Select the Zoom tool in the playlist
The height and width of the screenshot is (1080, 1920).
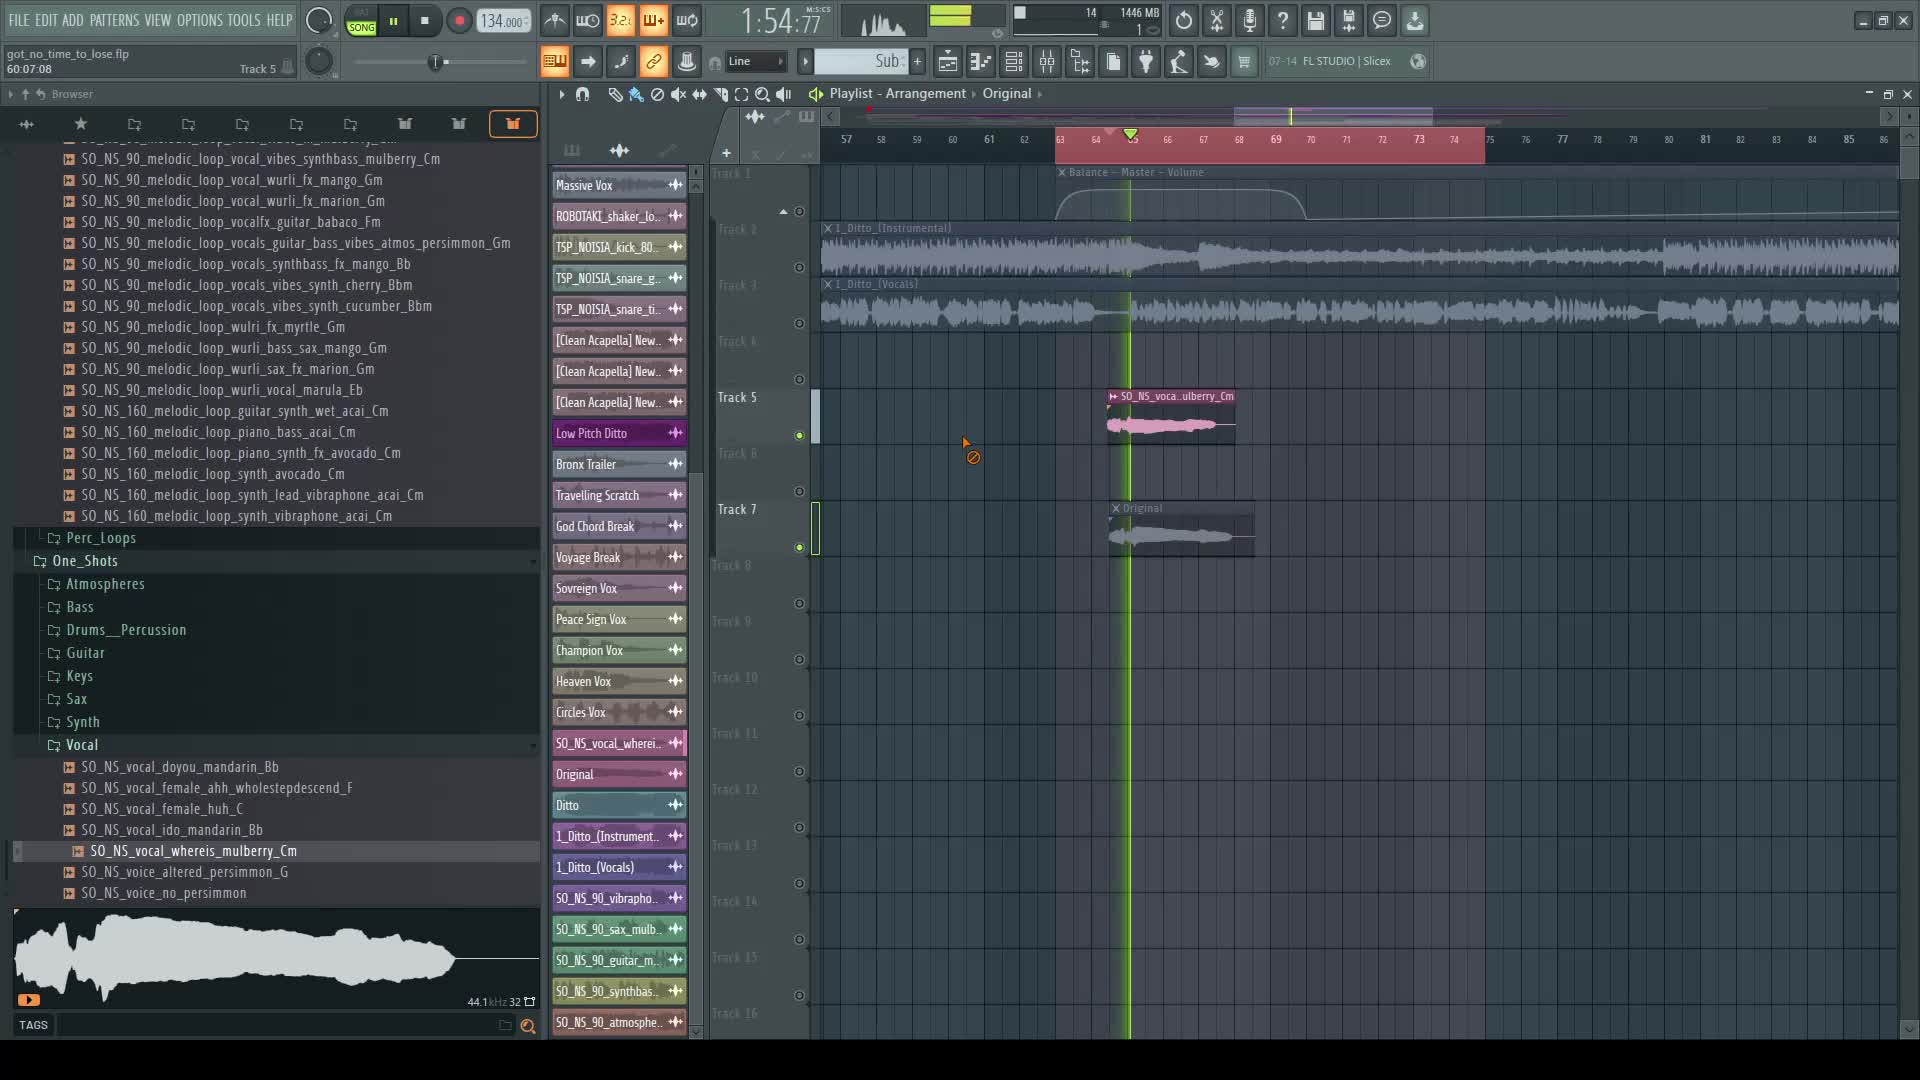tap(762, 94)
